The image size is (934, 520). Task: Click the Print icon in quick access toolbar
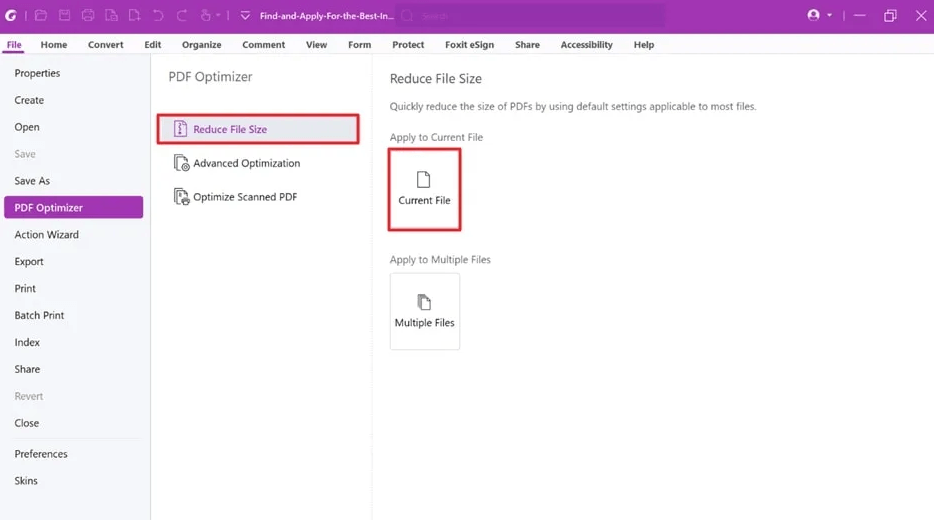tap(88, 16)
